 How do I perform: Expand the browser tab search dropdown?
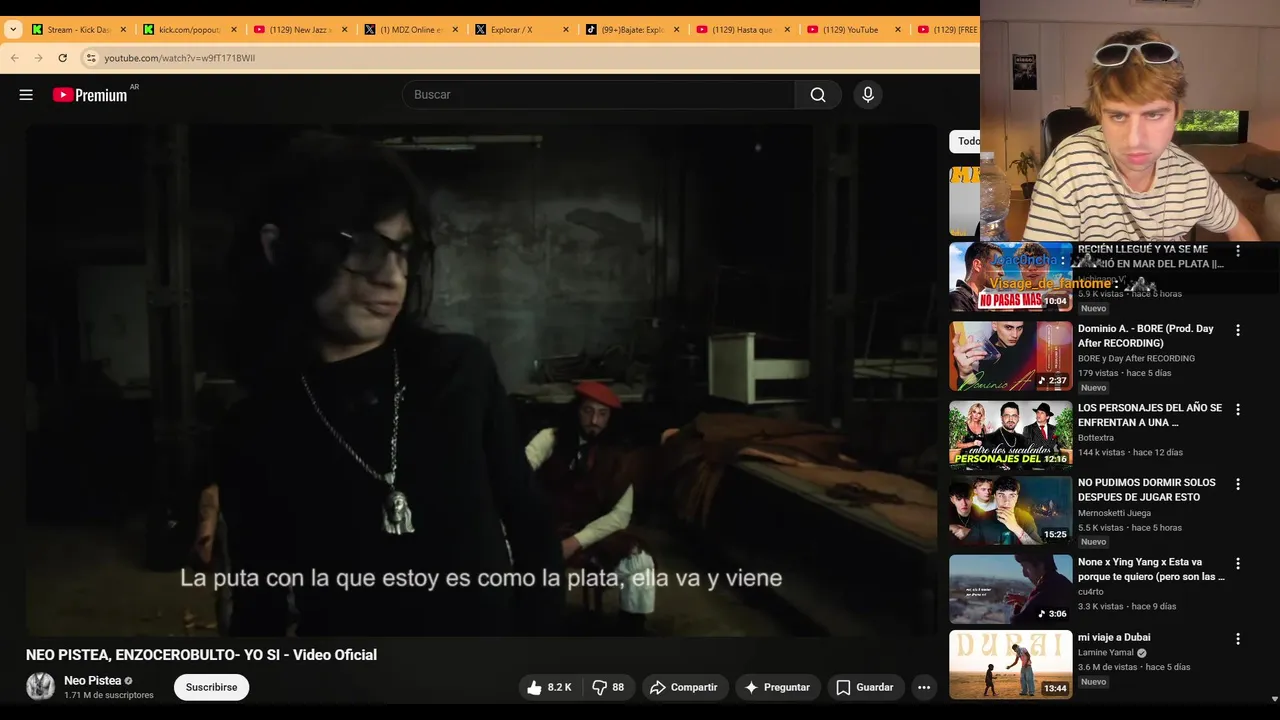tap(13, 30)
